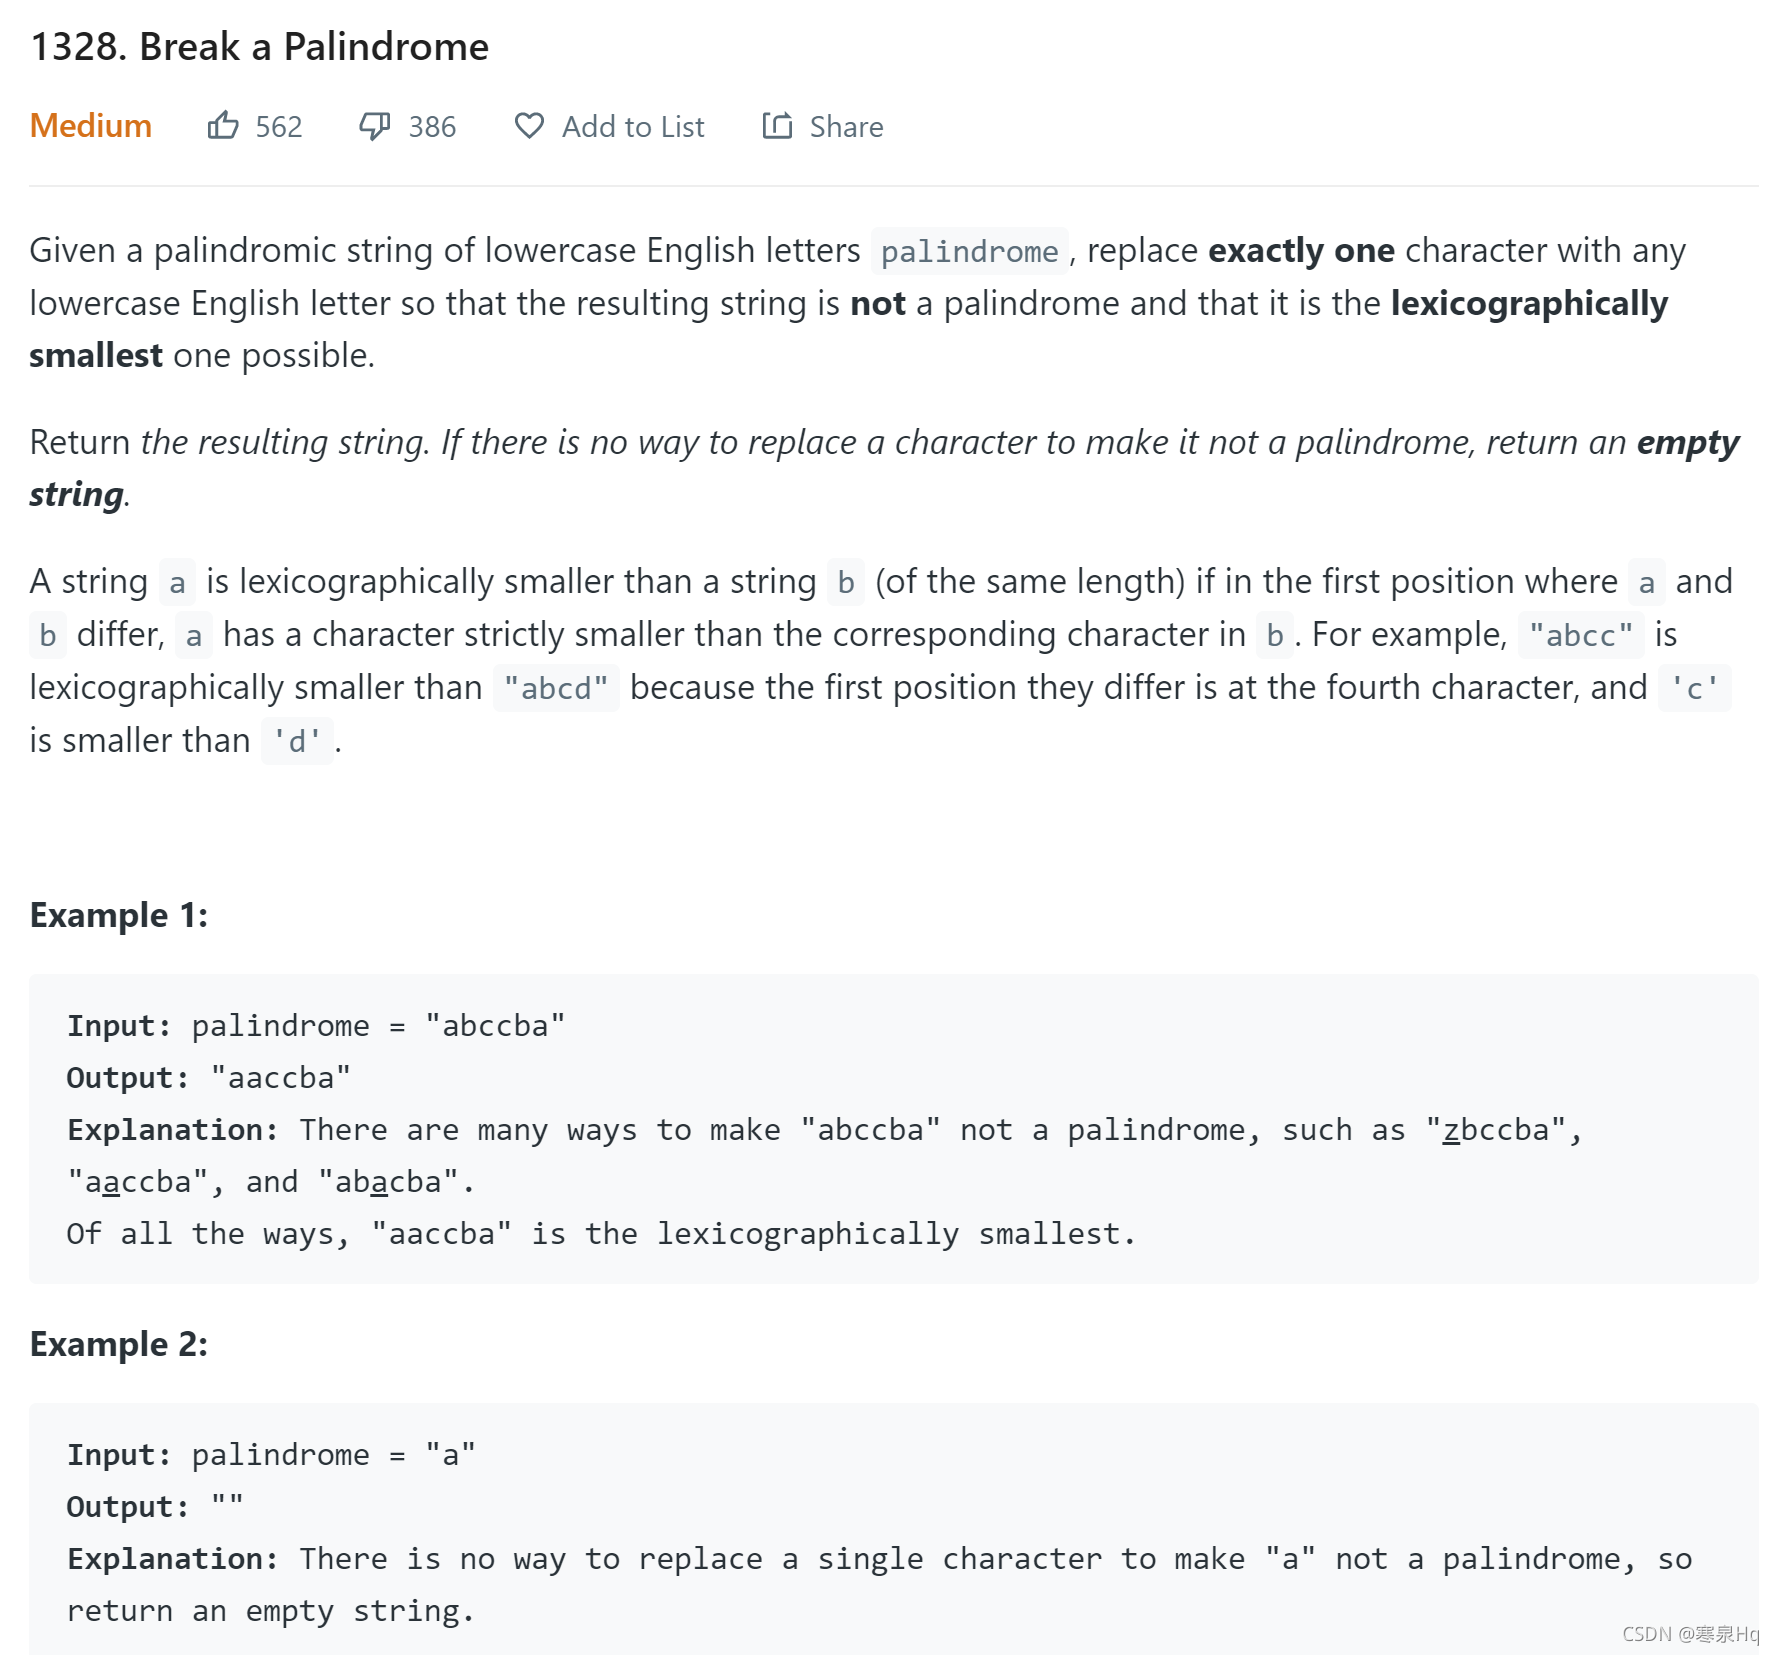Click the thumbs-up like icon
Image resolution: width=1774 pixels, height=1655 pixels.
(x=222, y=126)
